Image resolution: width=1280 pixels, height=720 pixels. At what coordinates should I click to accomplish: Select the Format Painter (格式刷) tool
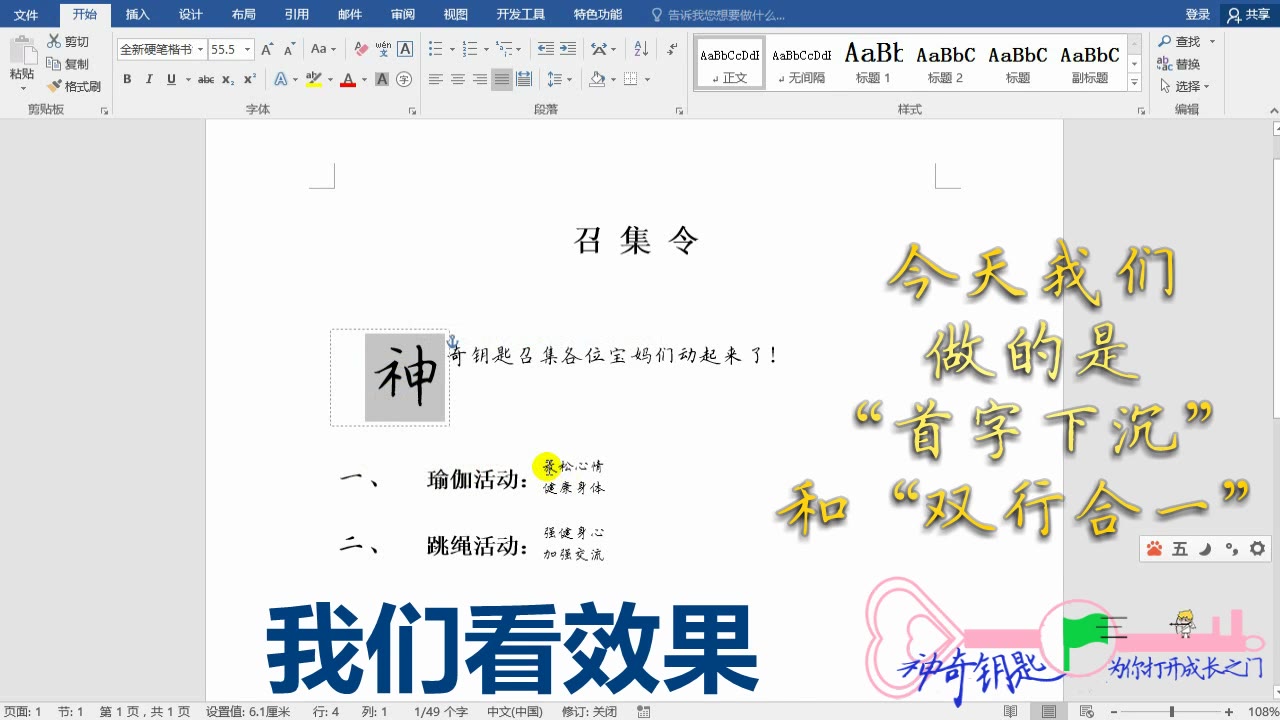75,86
